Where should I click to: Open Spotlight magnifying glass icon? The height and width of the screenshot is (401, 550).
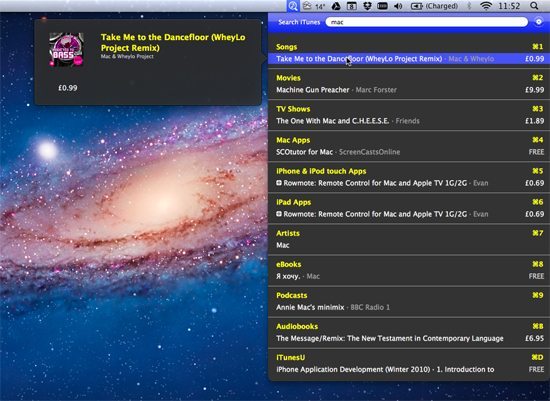(x=534, y=6)
